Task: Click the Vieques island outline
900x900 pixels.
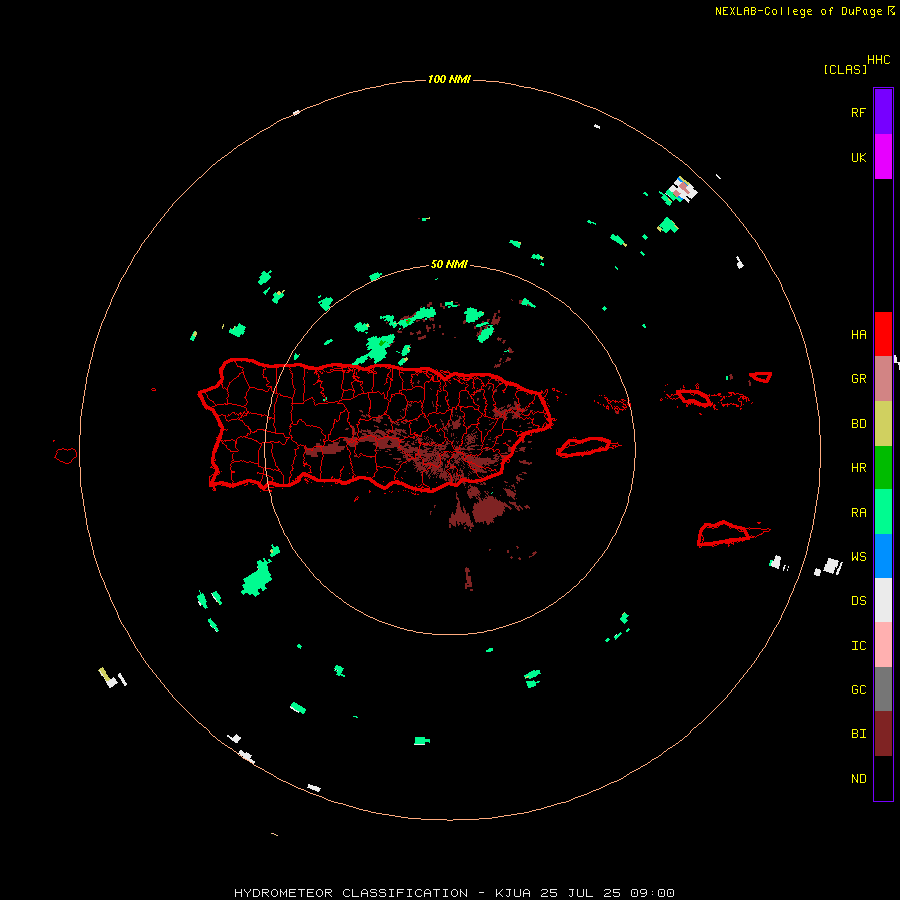Action: 585,447
